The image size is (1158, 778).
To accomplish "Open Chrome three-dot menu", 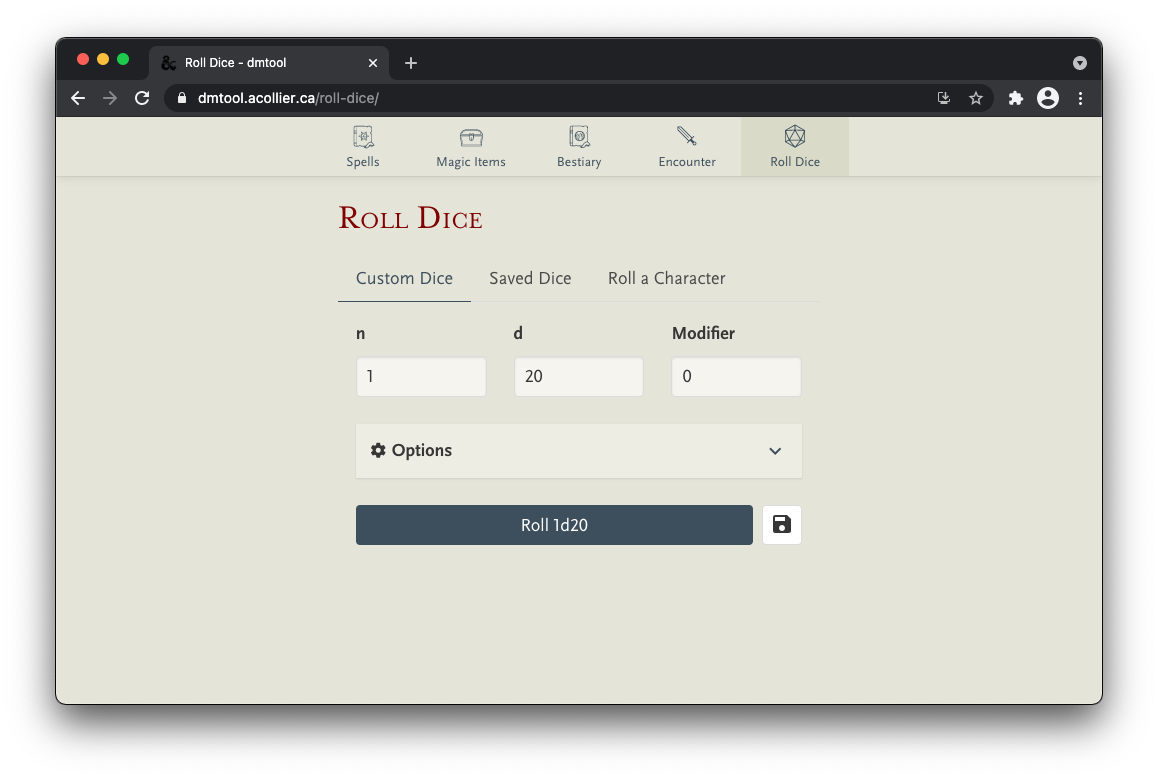I will click(1080, 98).
